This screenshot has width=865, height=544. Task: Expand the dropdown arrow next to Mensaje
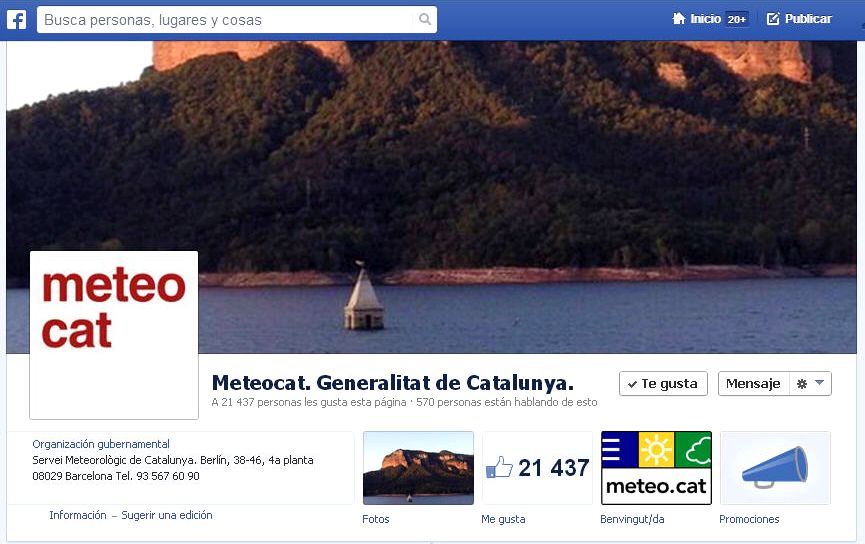[x=819, y=383]
